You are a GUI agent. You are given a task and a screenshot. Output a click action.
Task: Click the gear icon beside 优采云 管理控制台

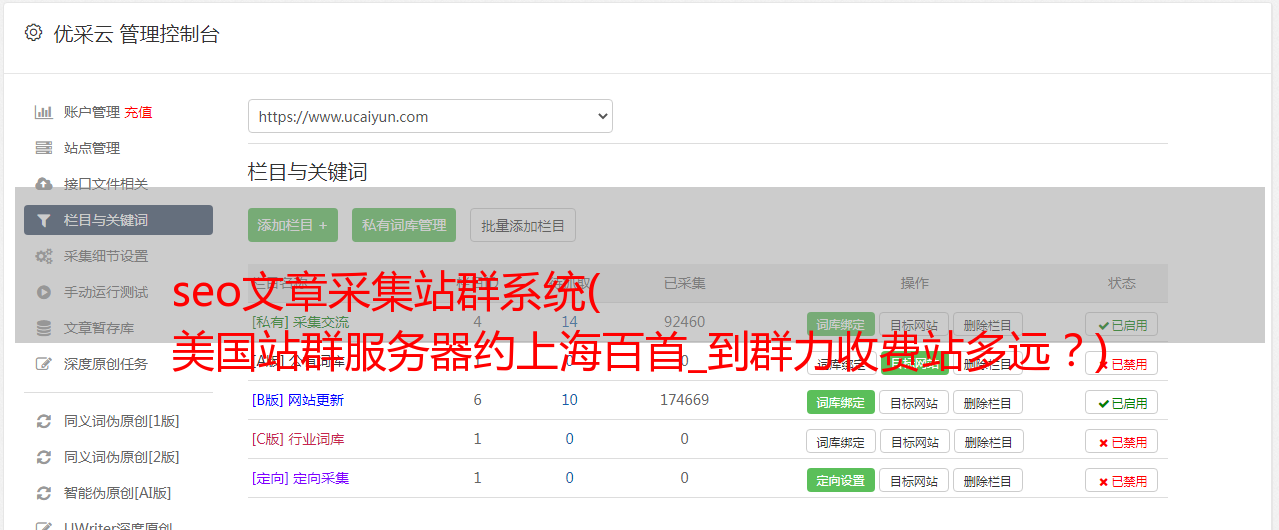coord(33,33)
